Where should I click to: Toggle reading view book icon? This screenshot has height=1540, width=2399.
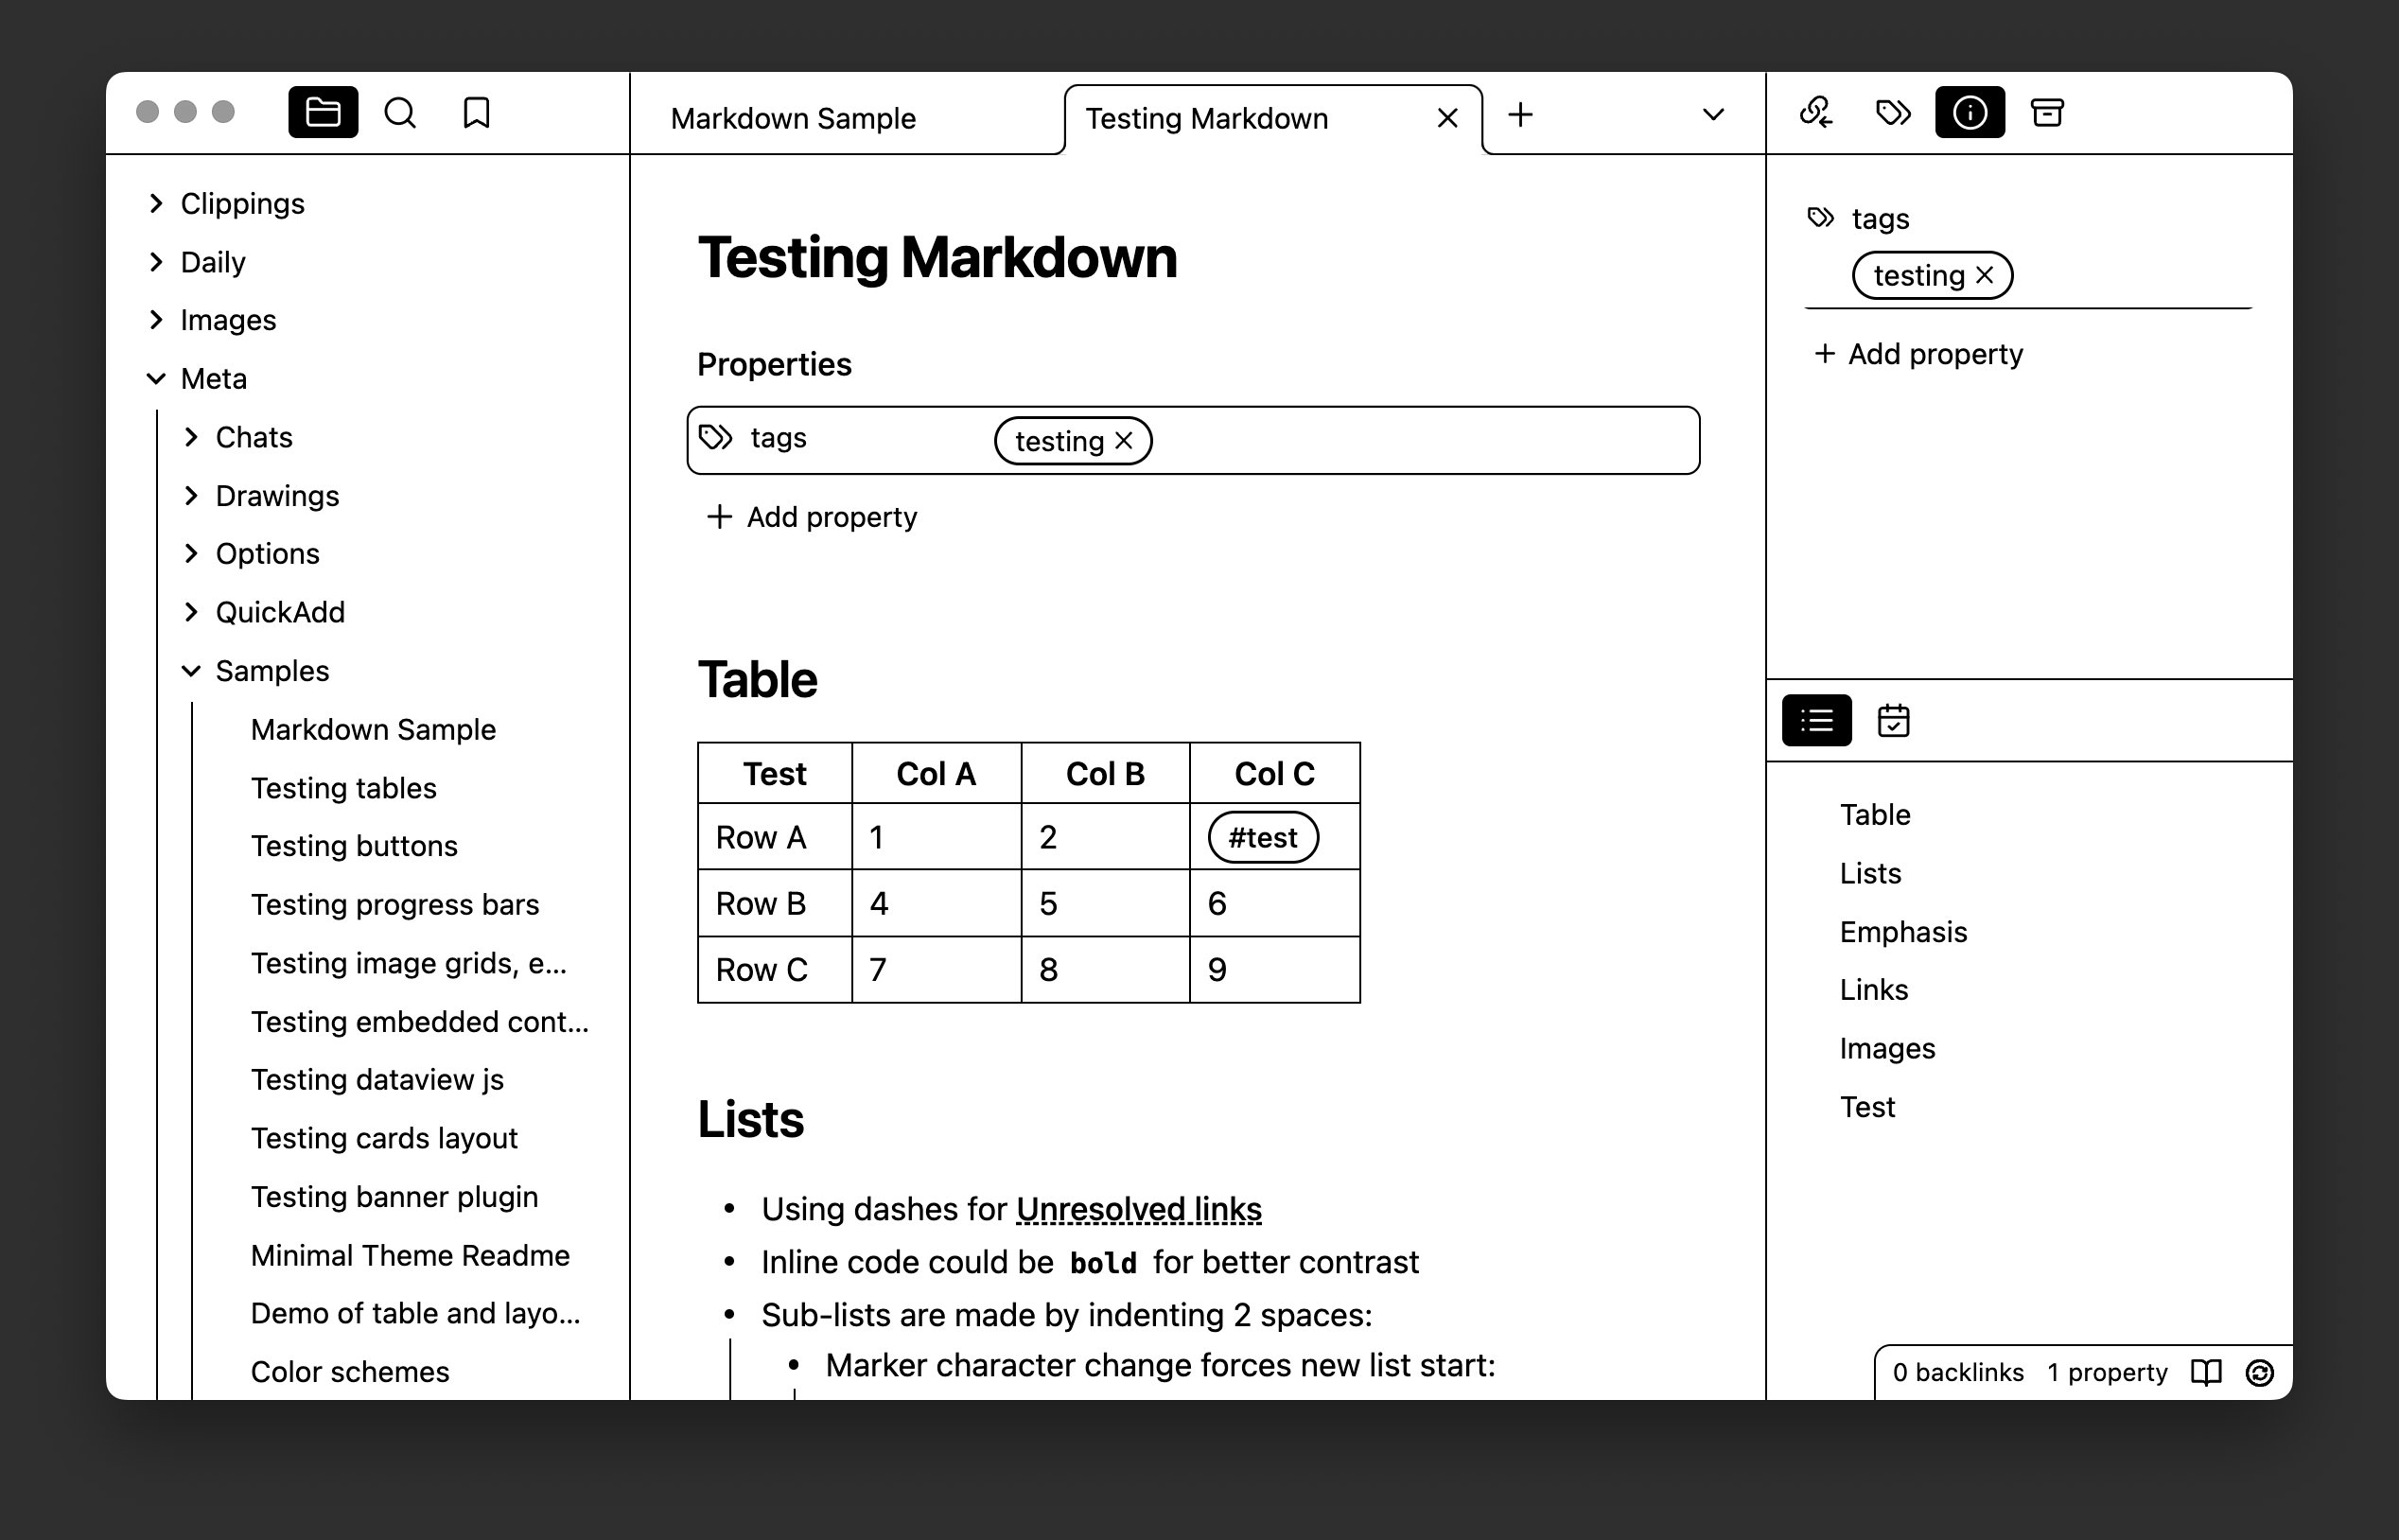point(2206,1372)
